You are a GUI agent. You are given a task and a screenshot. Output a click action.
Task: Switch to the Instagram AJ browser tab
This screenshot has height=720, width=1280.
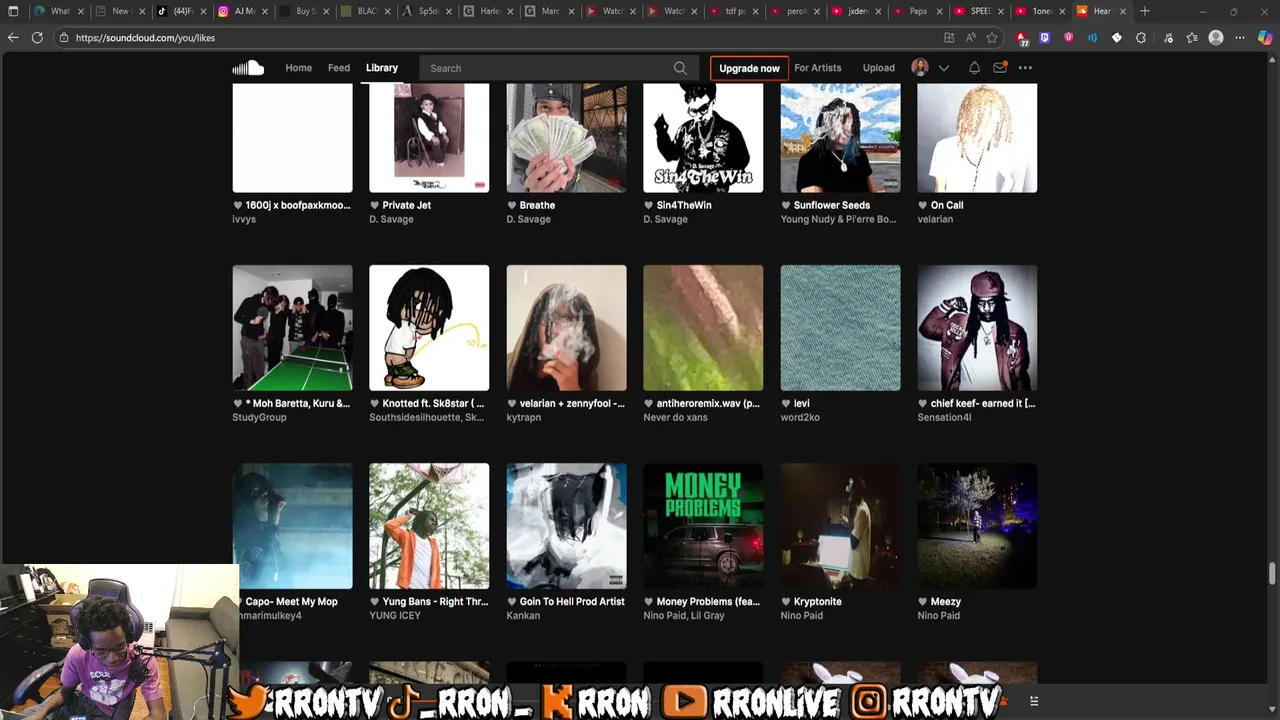click(243, 11)
